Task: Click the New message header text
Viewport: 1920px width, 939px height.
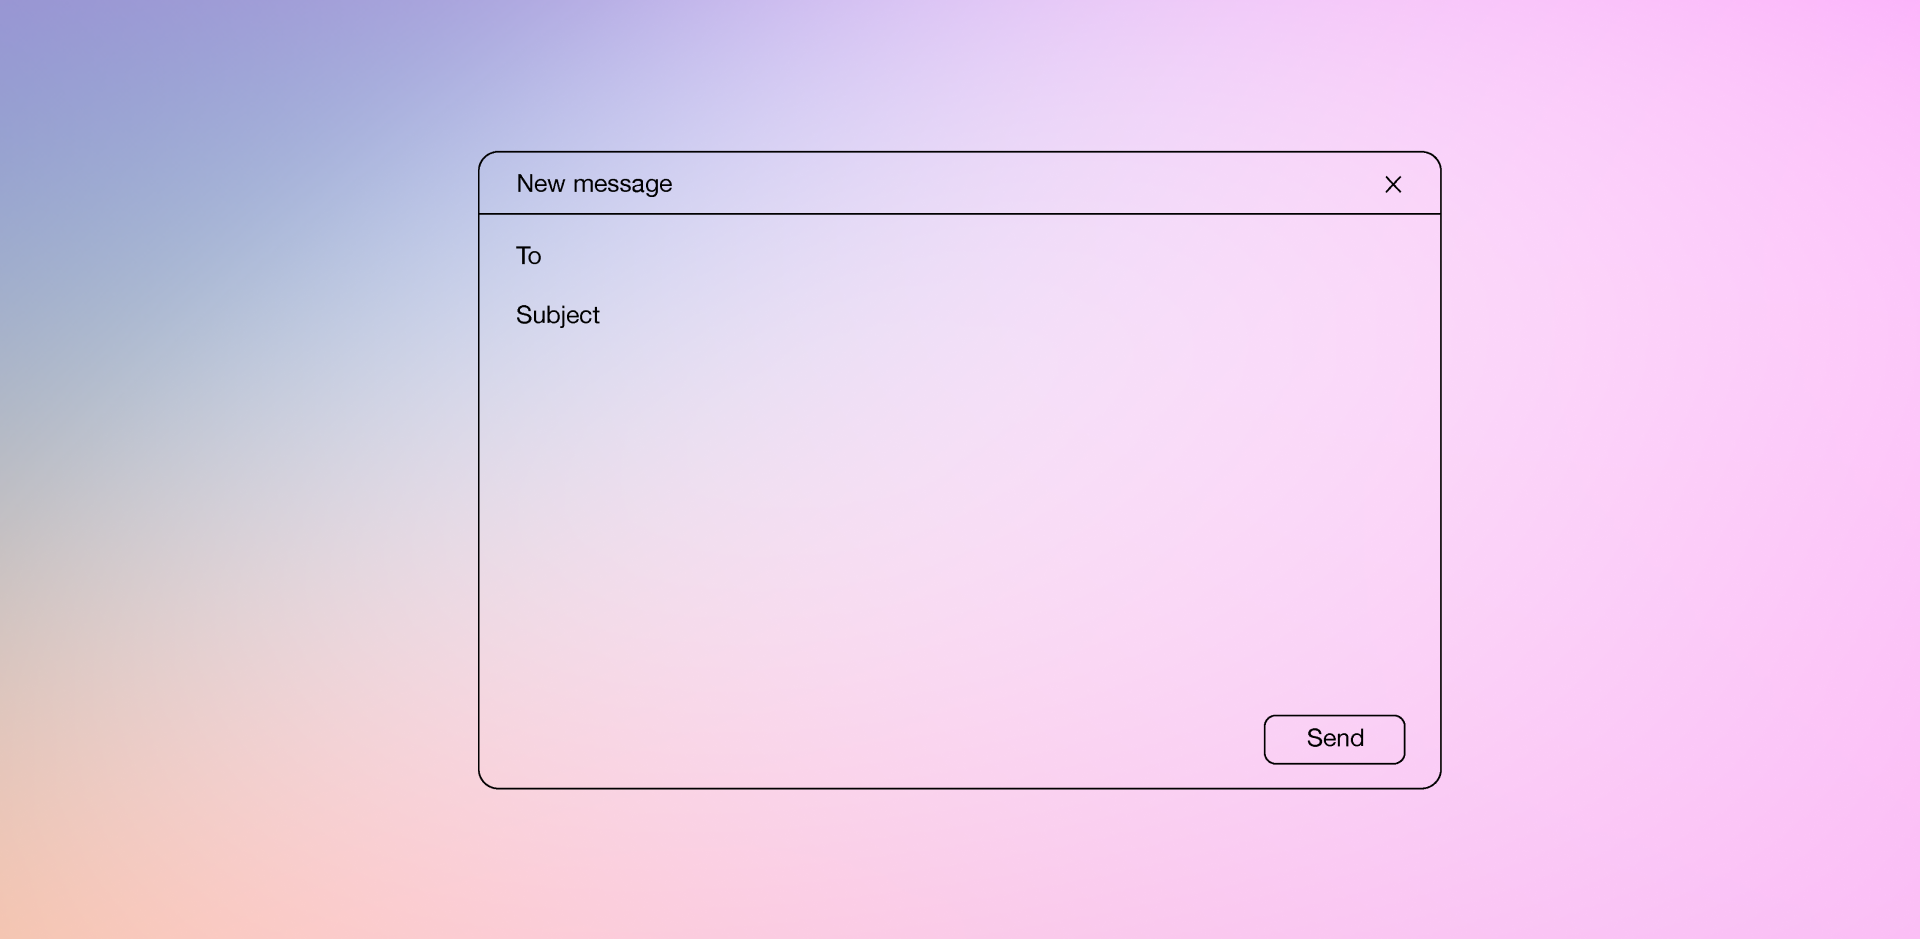Action: coord(594,184)
